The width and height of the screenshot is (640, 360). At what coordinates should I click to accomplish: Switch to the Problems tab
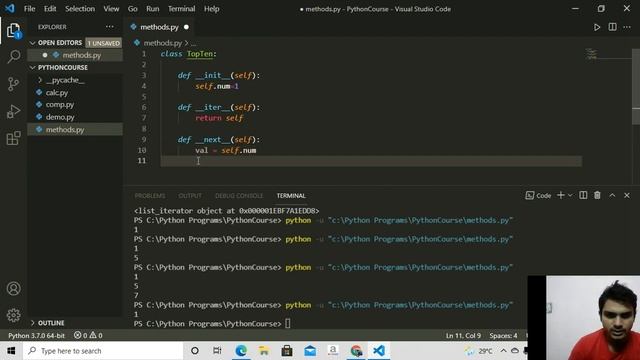tap(150, 196)
